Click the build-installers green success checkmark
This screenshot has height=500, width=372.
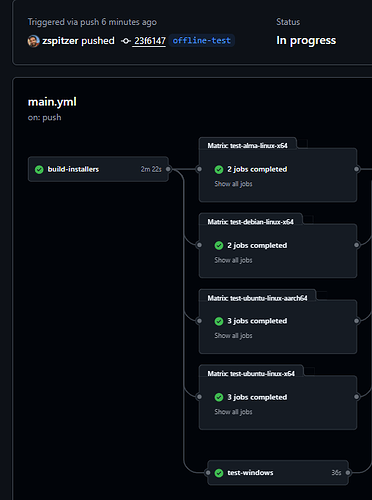[x=39, y=169]
